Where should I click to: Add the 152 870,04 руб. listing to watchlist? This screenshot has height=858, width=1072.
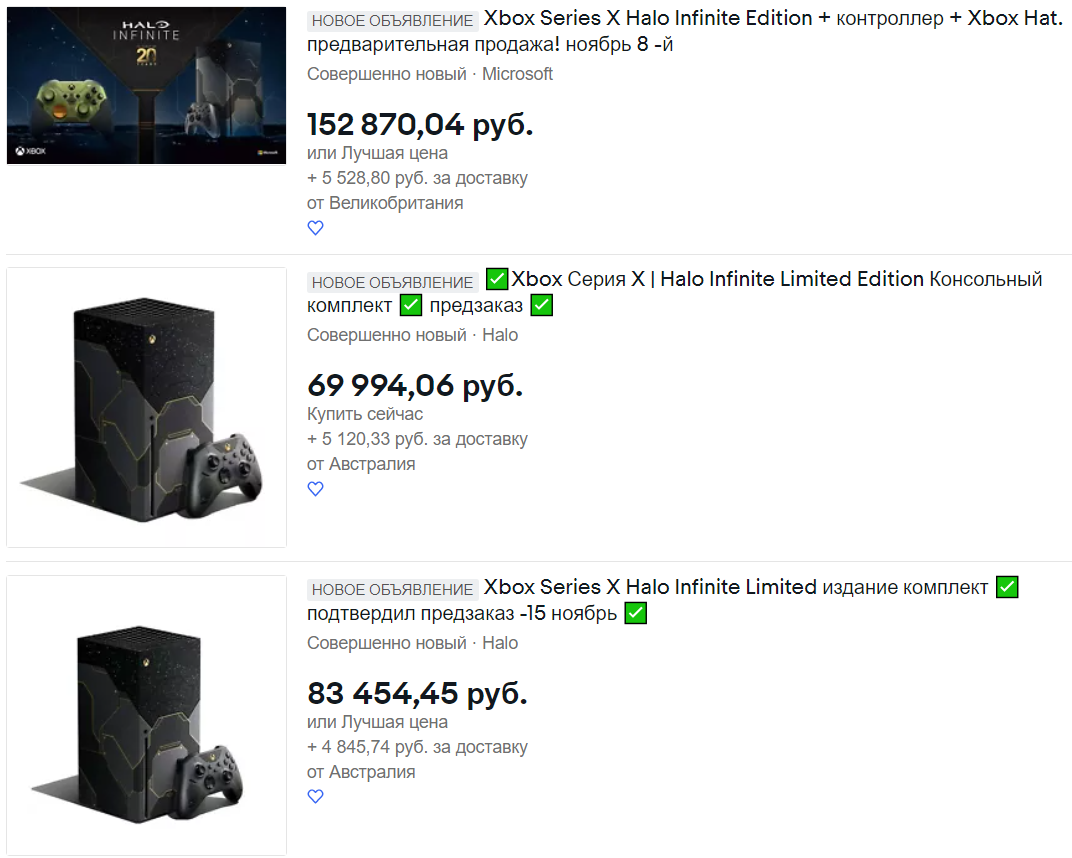pyautogui.click(x=315, y=228)
